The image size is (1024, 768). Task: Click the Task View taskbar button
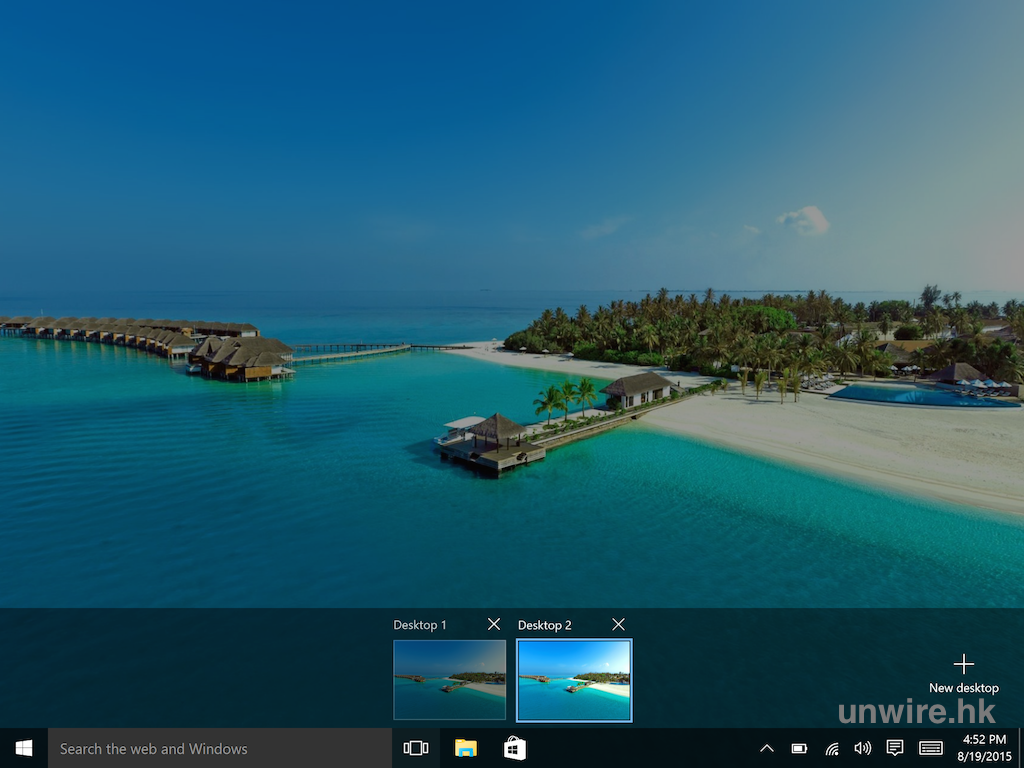[416, 748]
